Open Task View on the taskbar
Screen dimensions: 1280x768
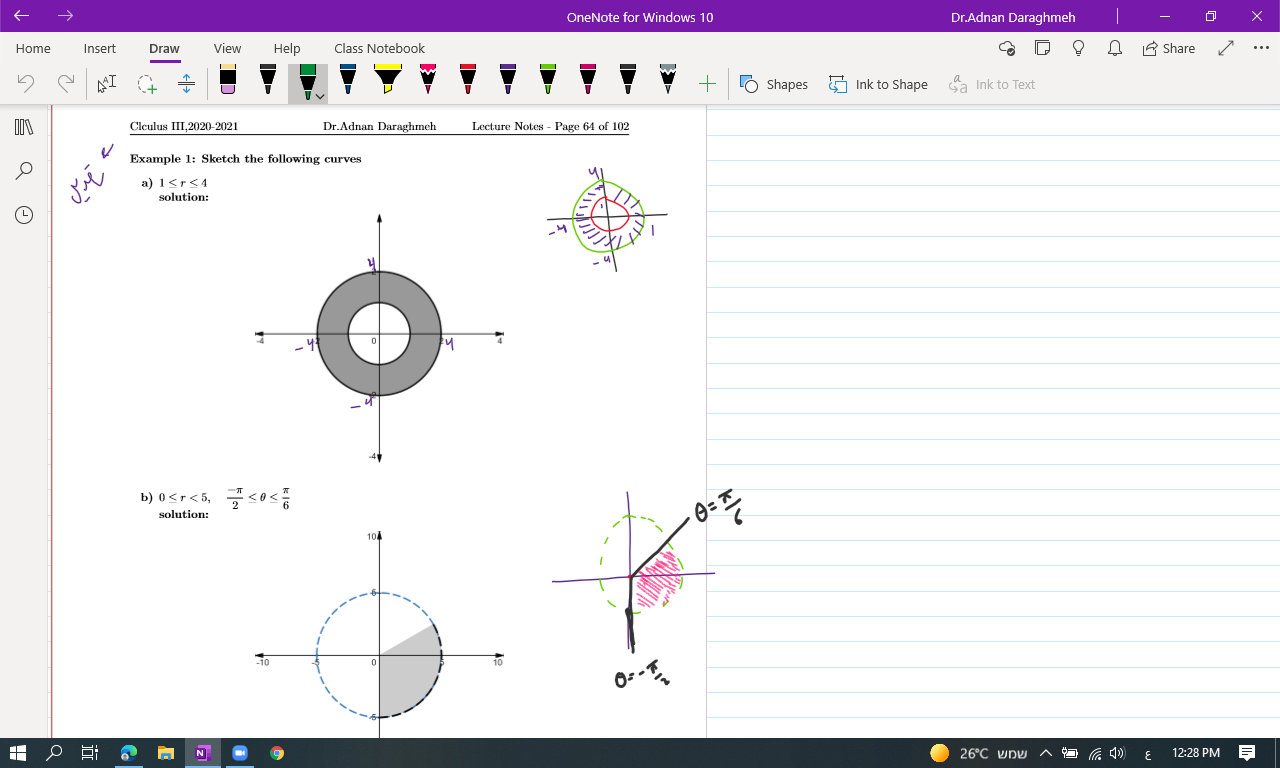coord(89,753)
